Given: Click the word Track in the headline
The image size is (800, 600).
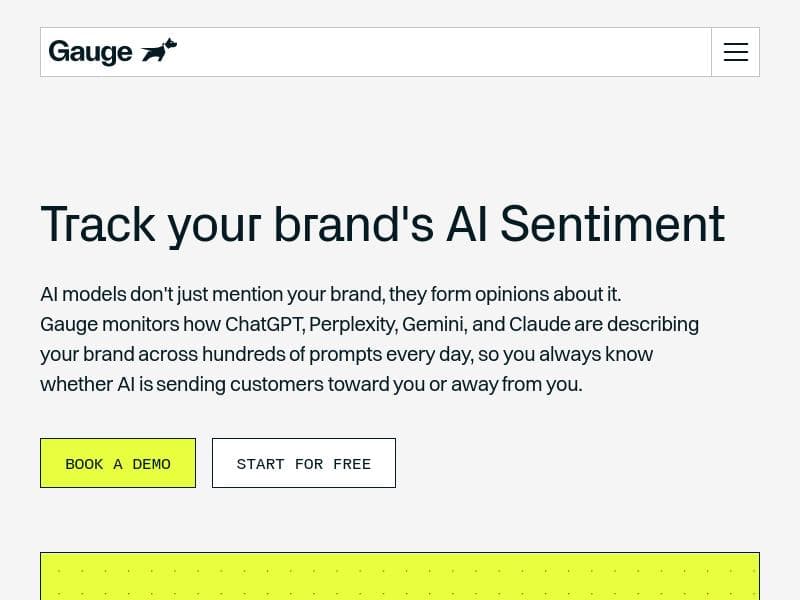Looking at the screenshot, I should click(x=97, y=224).
